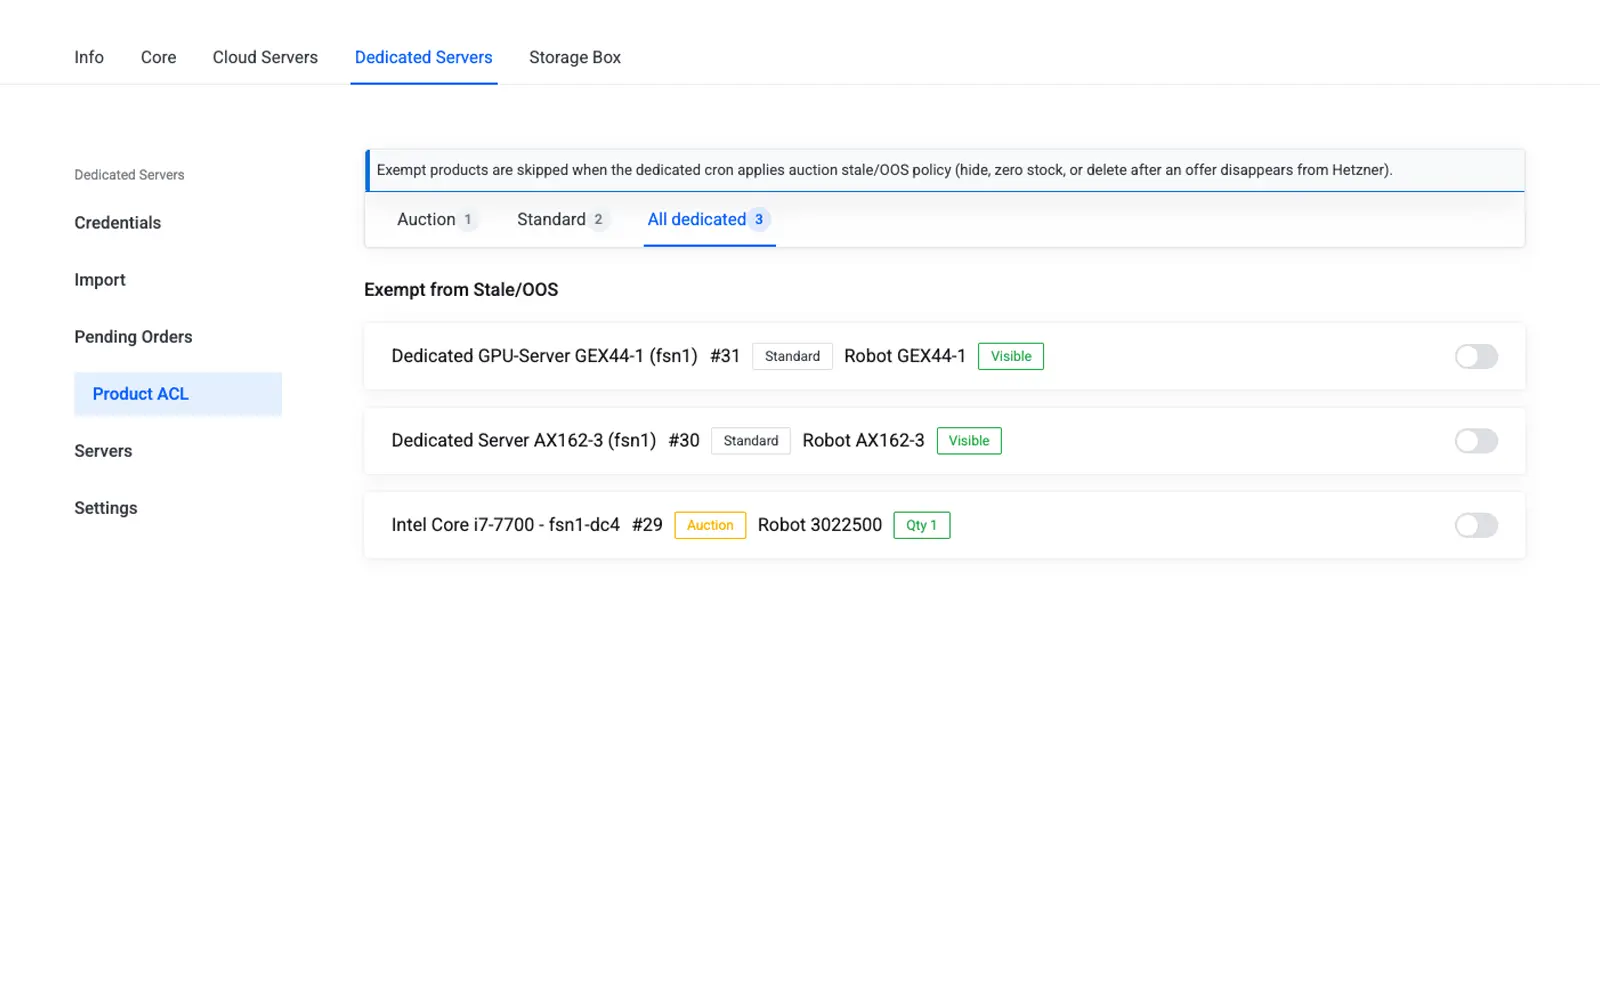Select Product ACL in sidebar
Screen dimensions: 1600x1000
[x=178, y=394]
